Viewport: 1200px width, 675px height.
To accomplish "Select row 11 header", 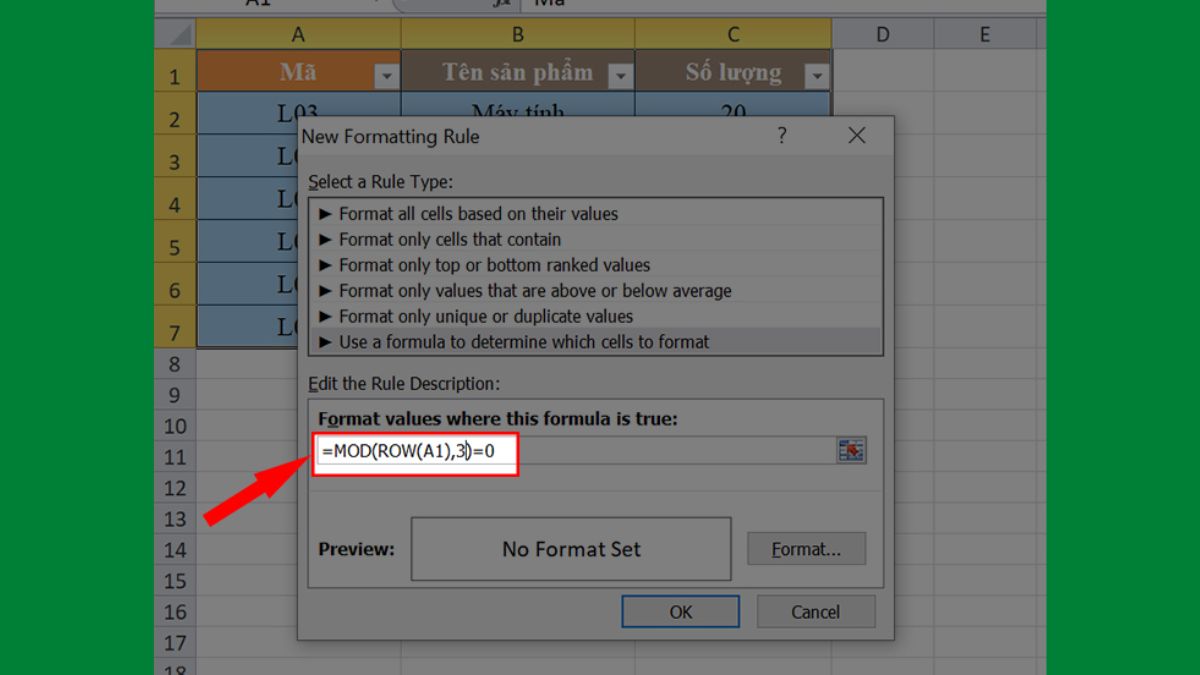I will [175, 457].
